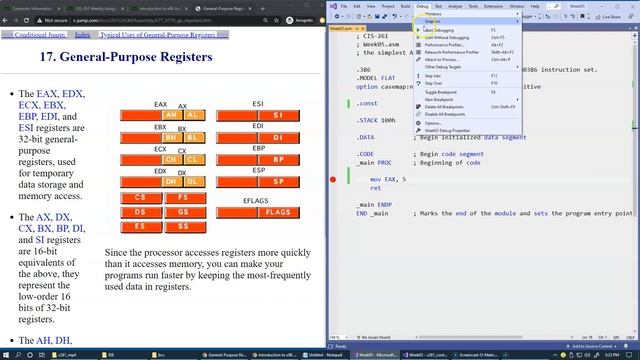Open a new browser tab
This screenshot has height=360, width=640.
click(262, 8)
